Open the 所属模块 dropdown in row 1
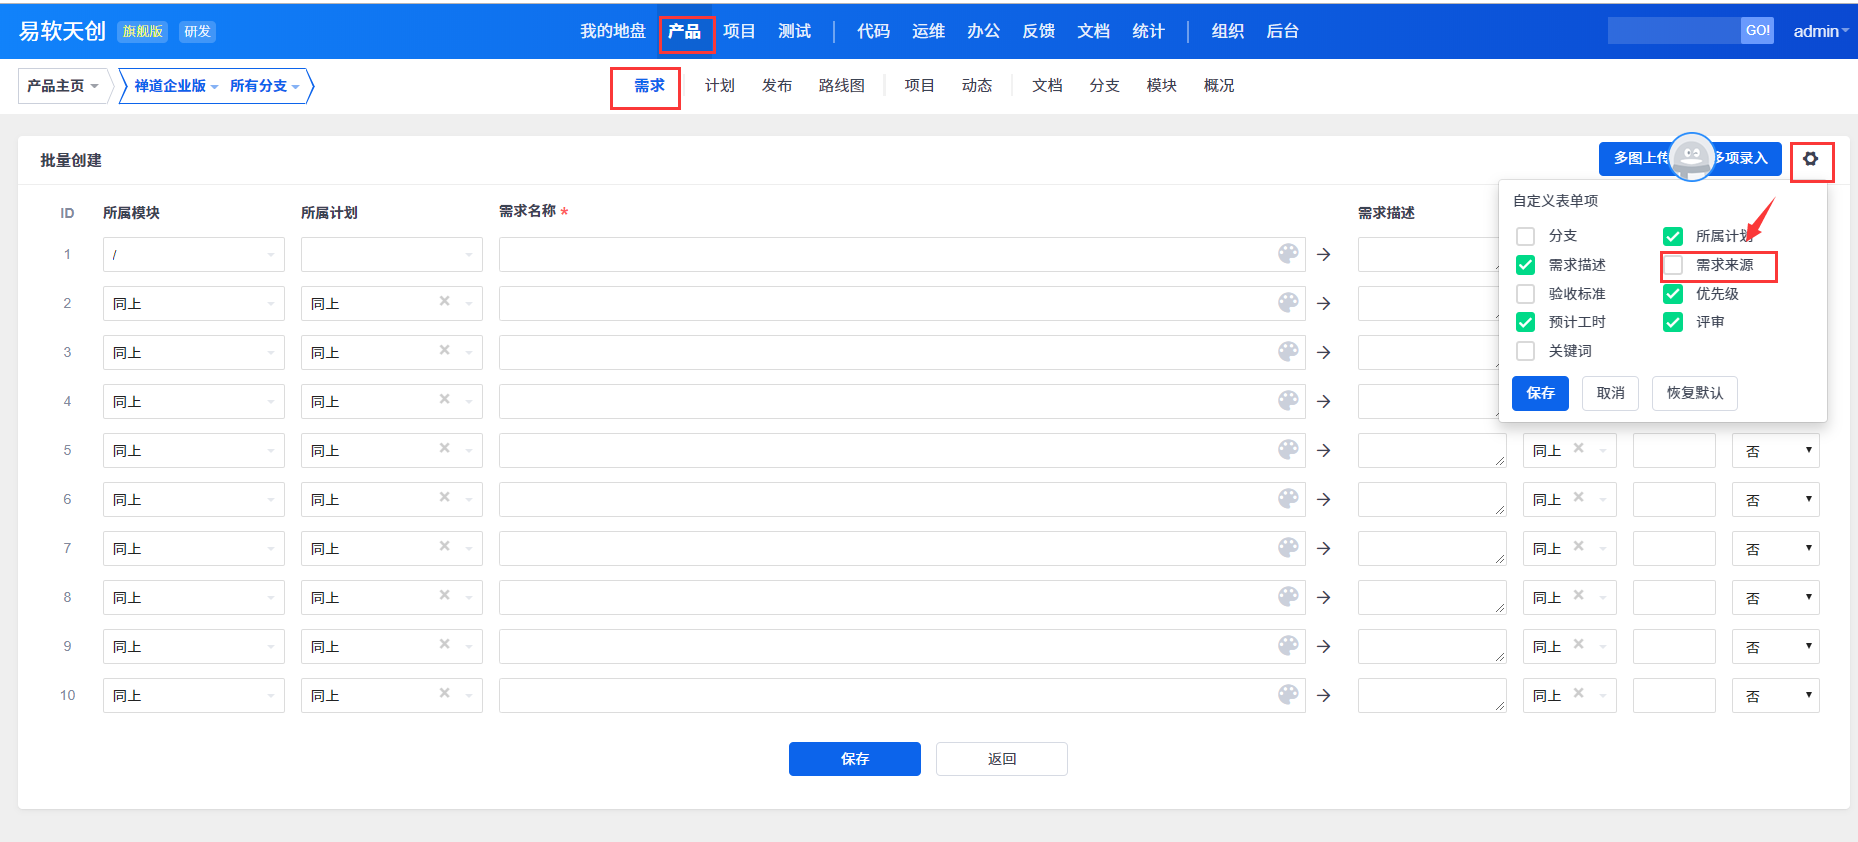The width and height of the screenshot is (1858, 842). [194, 255]
